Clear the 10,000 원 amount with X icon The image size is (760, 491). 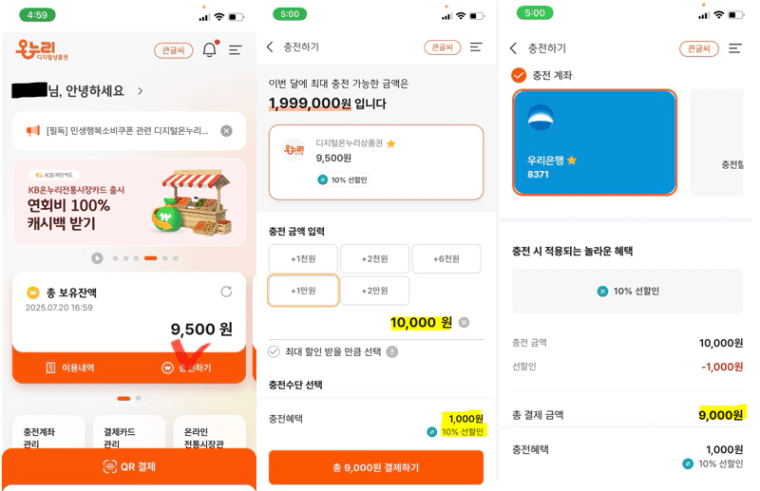click(464, 322)
